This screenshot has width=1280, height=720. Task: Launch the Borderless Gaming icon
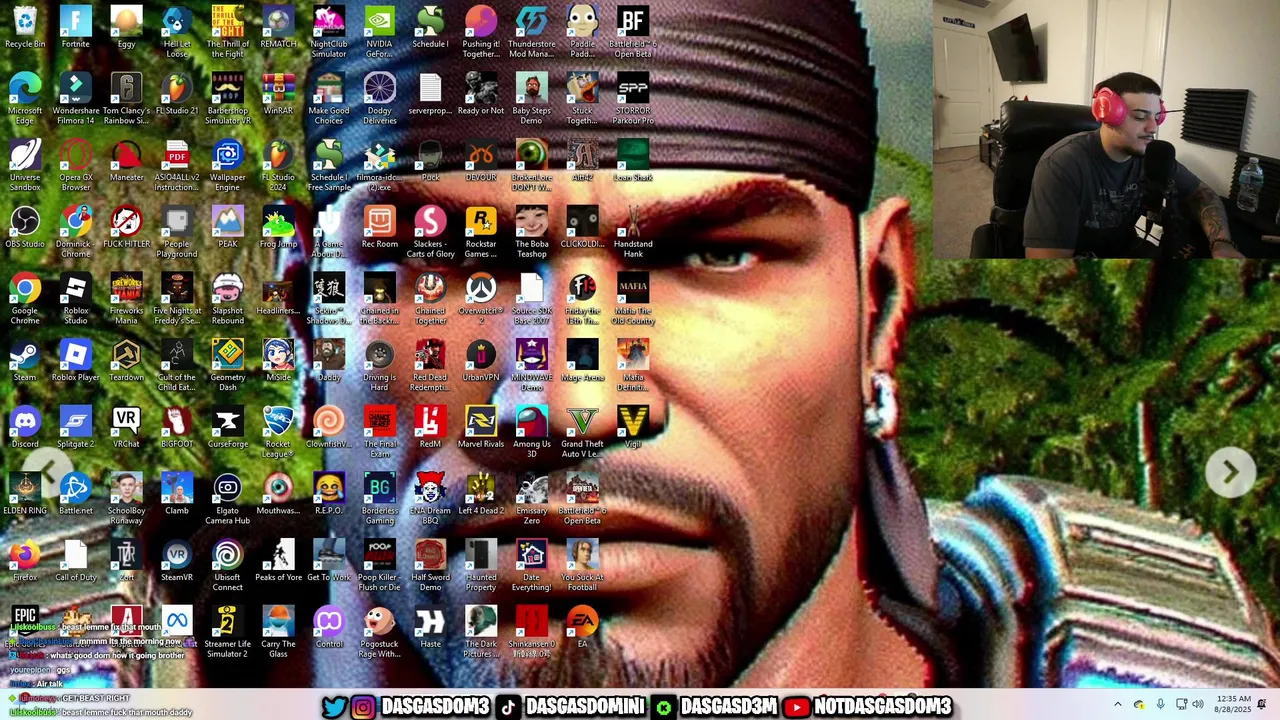point(380,498)
